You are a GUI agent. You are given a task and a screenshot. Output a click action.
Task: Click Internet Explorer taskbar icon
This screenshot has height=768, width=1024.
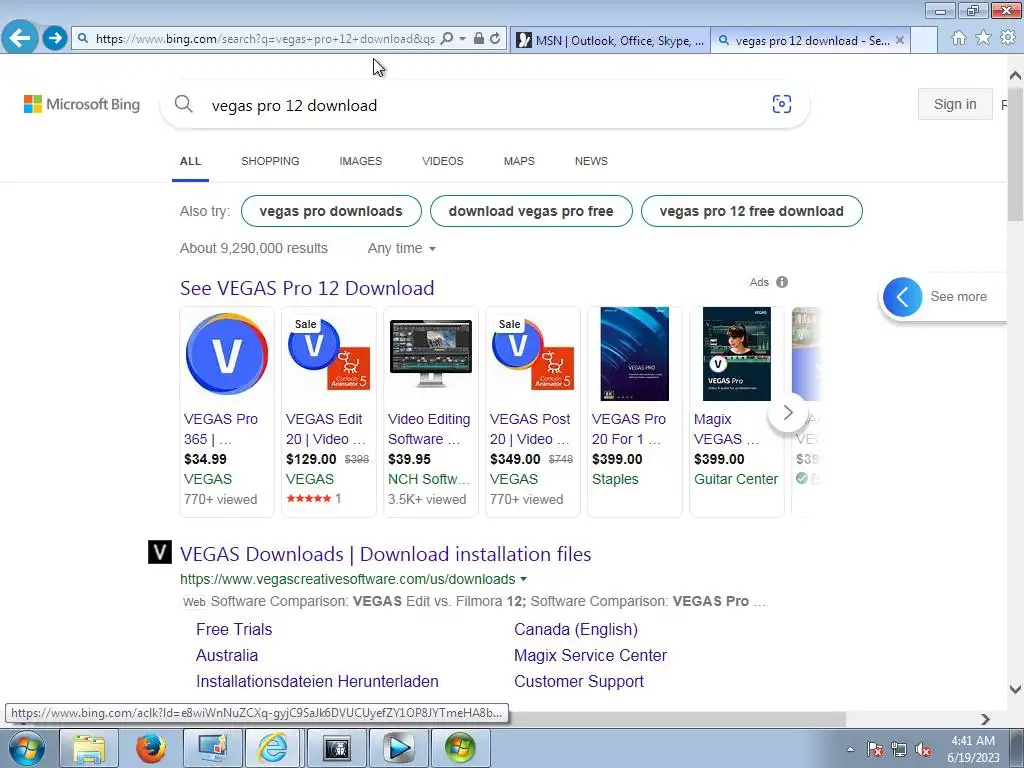(272, 748)
